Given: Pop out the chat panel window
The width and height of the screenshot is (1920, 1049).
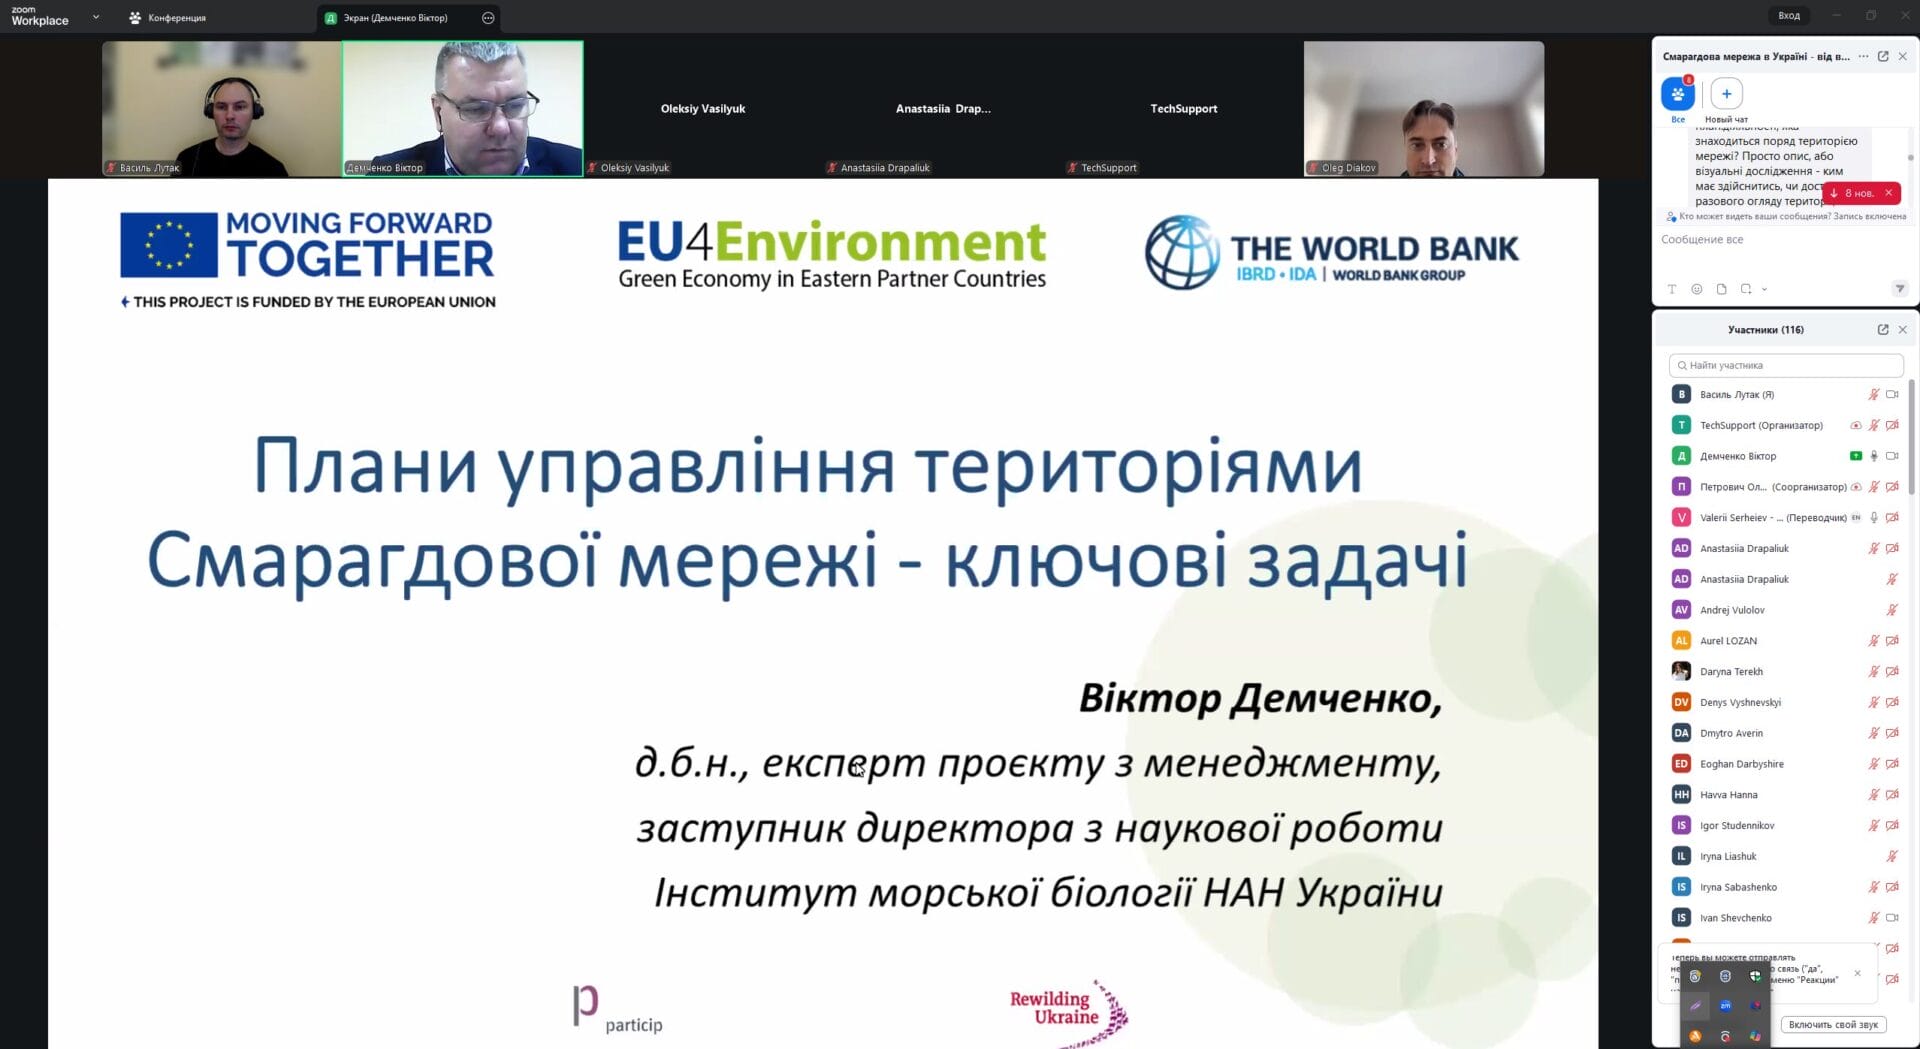Looking at the screenshot, I should click(x=1882, y=57).
